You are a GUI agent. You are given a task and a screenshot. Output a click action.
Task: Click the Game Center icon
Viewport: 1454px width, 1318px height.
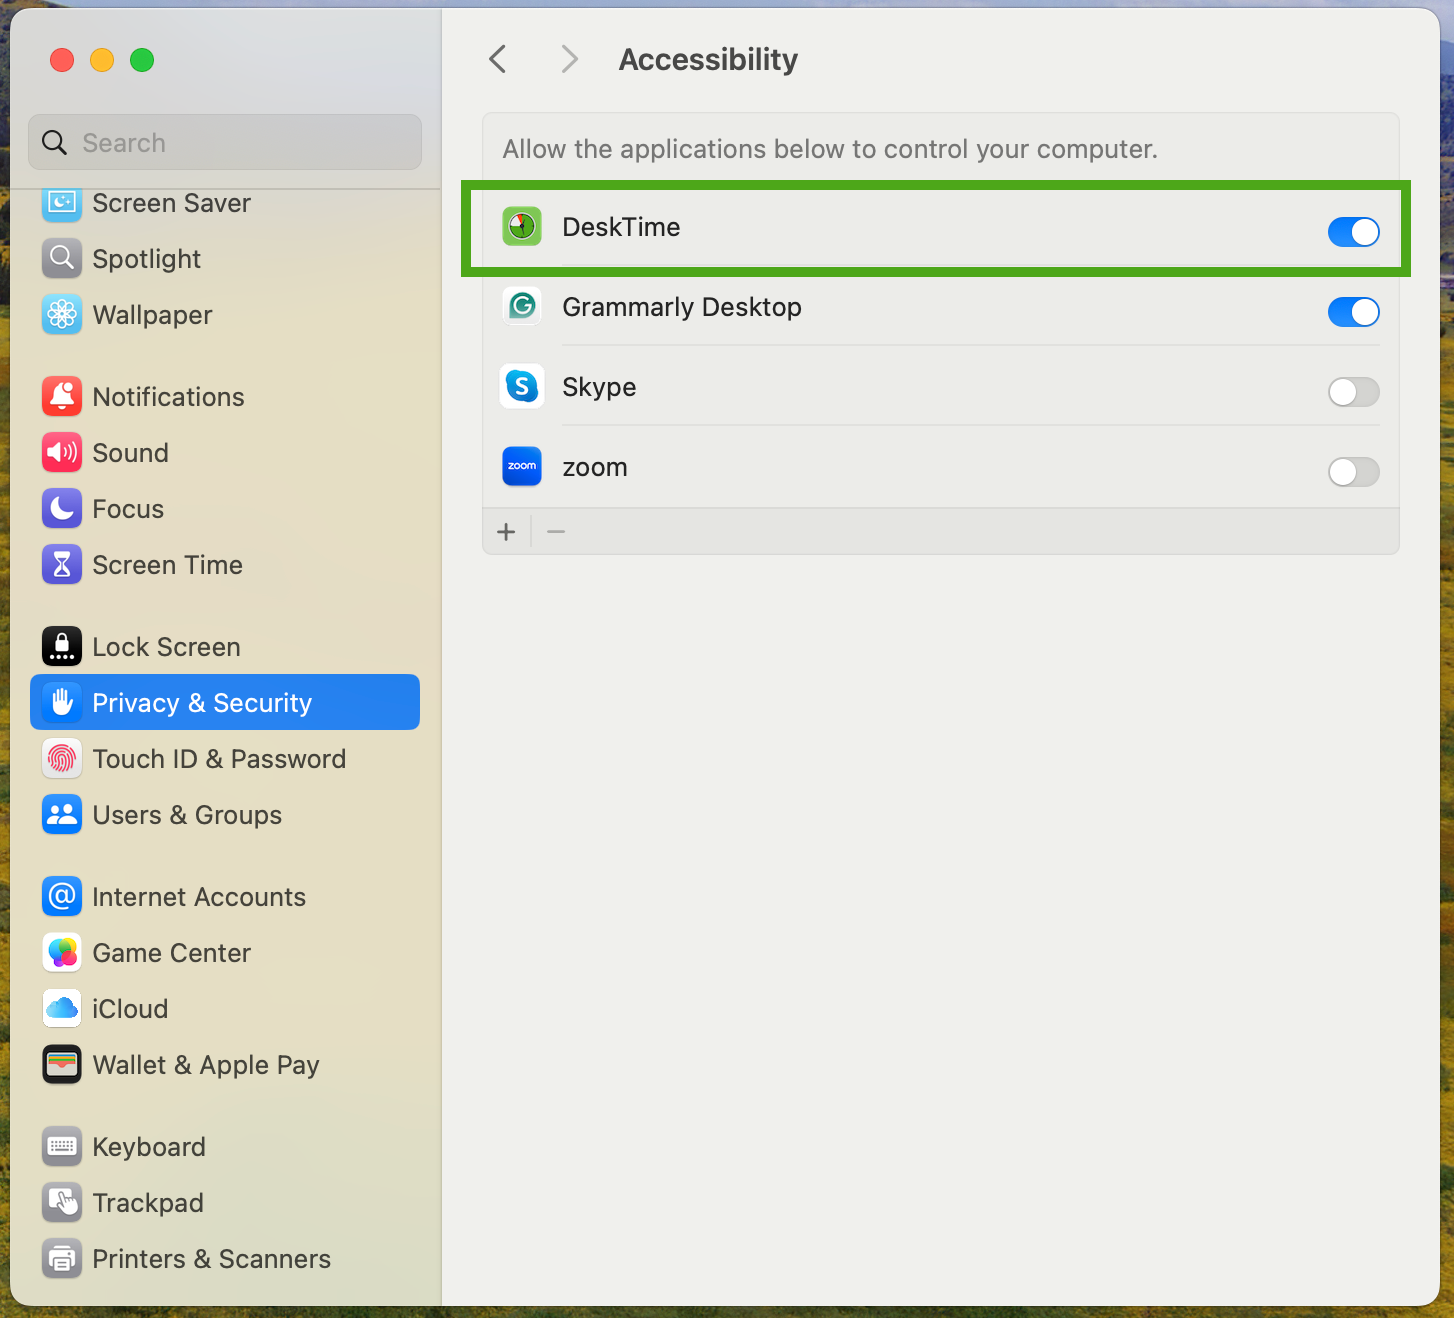(x=62, y=953)
